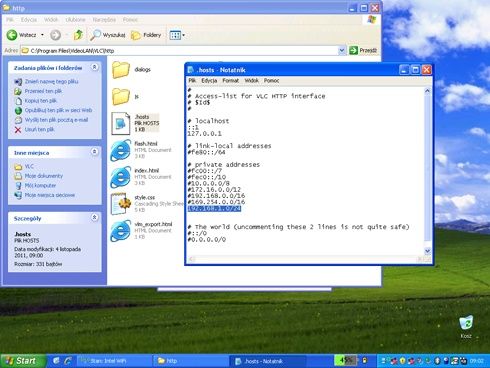Viewport: 490px width, 368px height.
Task: Switch to .hosts - Notatnik taskbar button
Action: (268, 361)
